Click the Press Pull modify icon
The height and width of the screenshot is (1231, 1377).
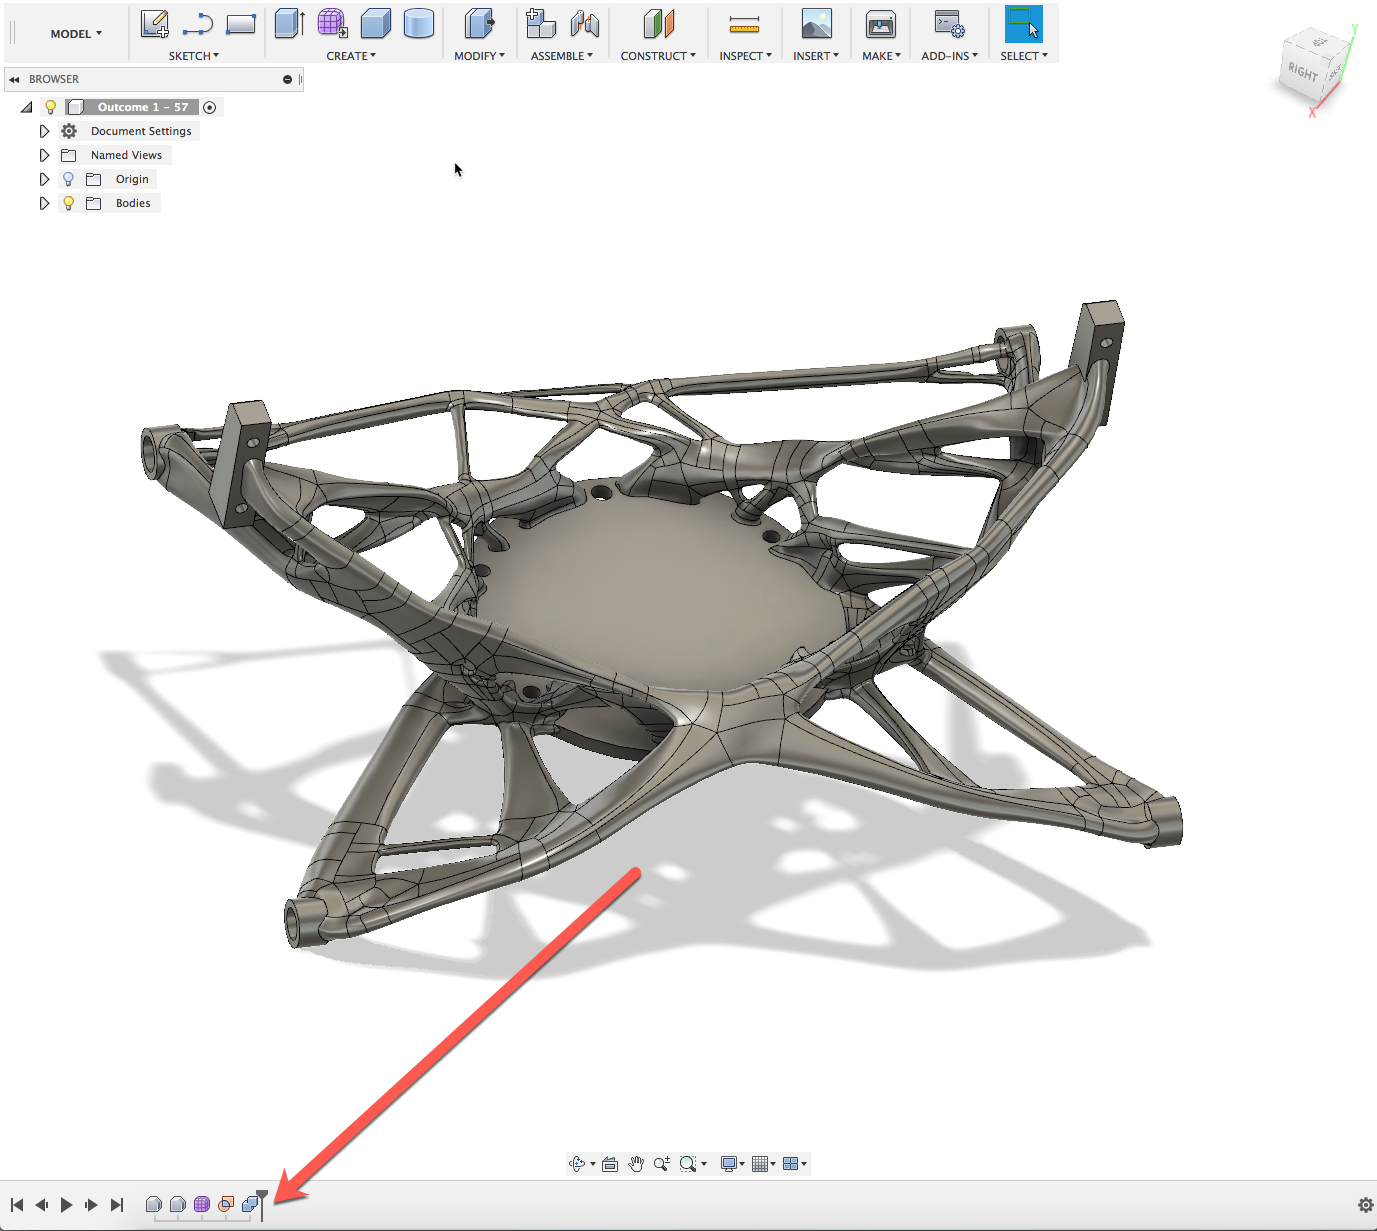pos(479,24)
